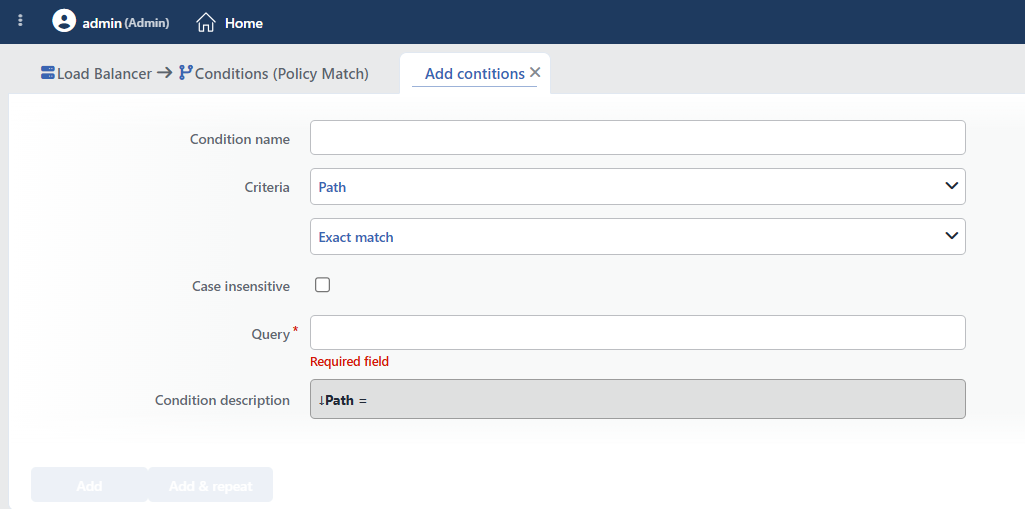Click the (Admin) role text
The image size is (1025, 509).
[x=147, y=23]
